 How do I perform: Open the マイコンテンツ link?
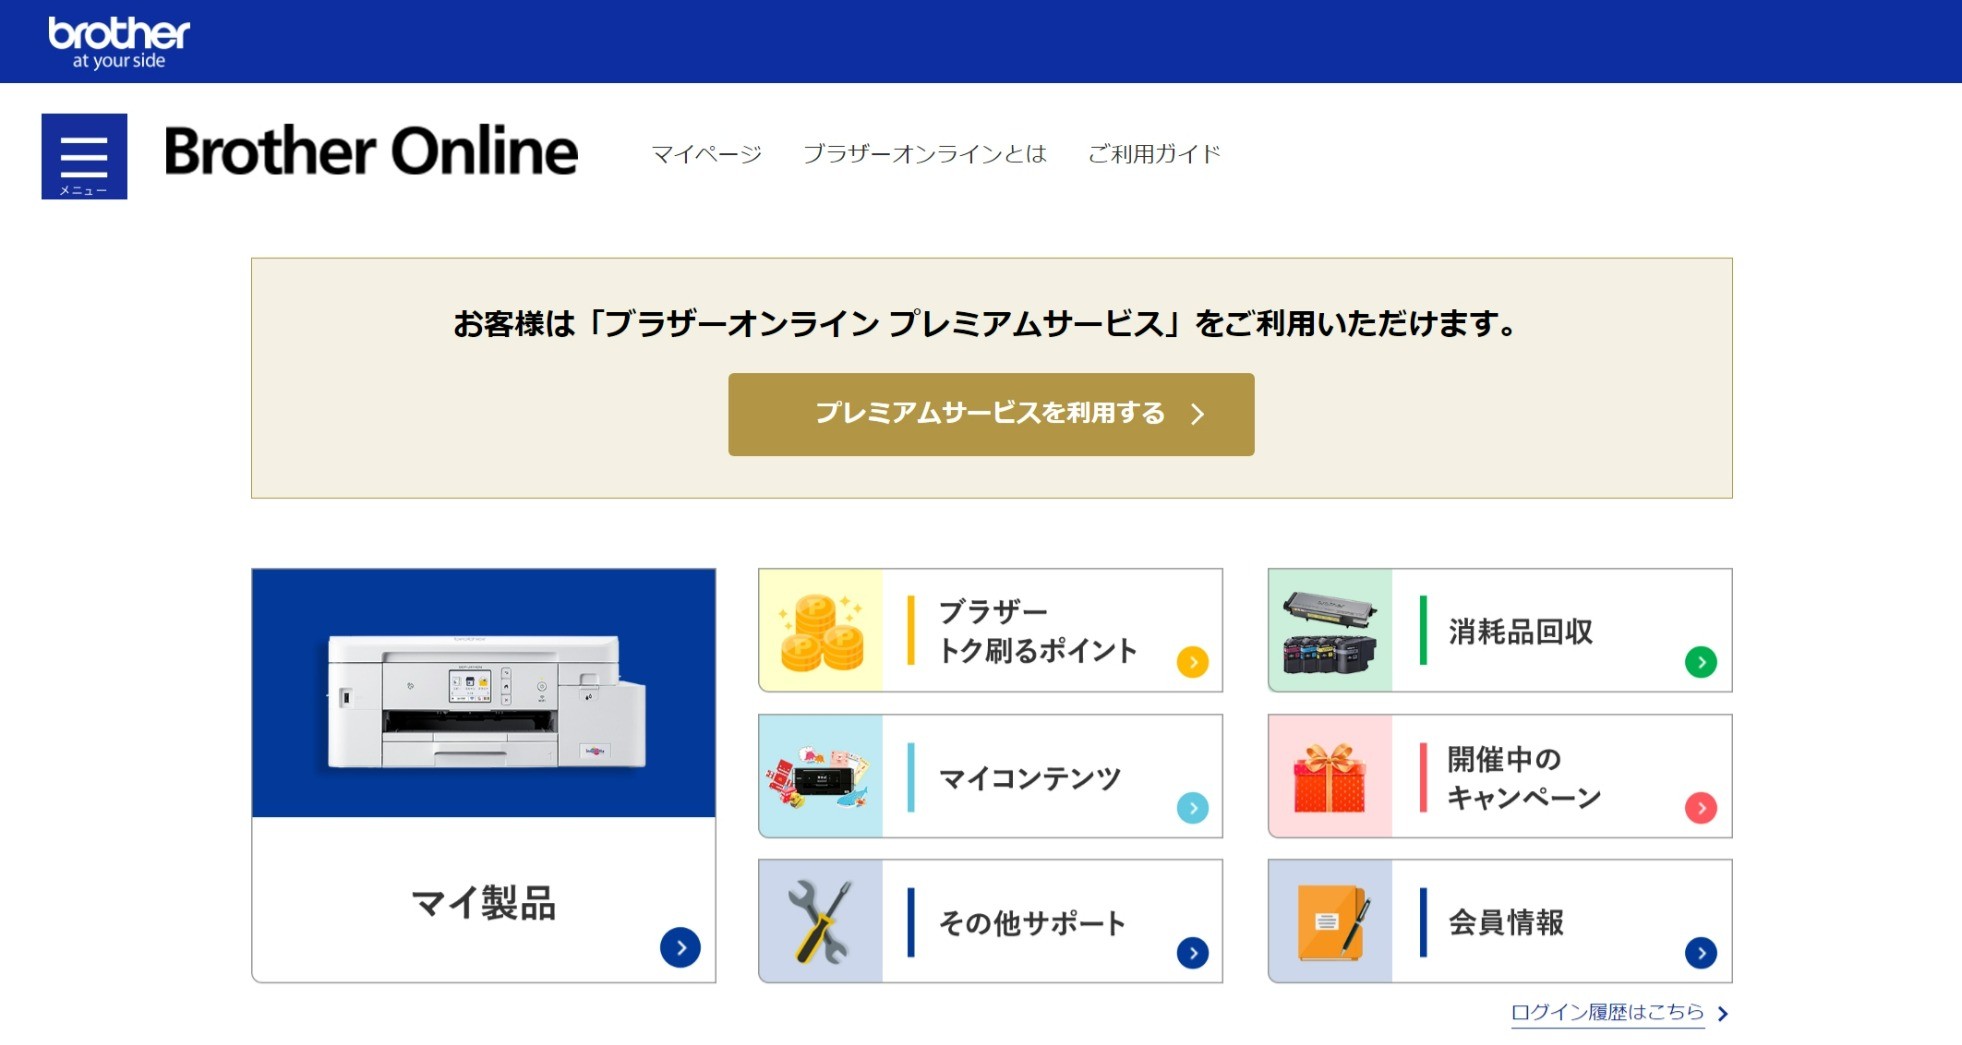1030,777
